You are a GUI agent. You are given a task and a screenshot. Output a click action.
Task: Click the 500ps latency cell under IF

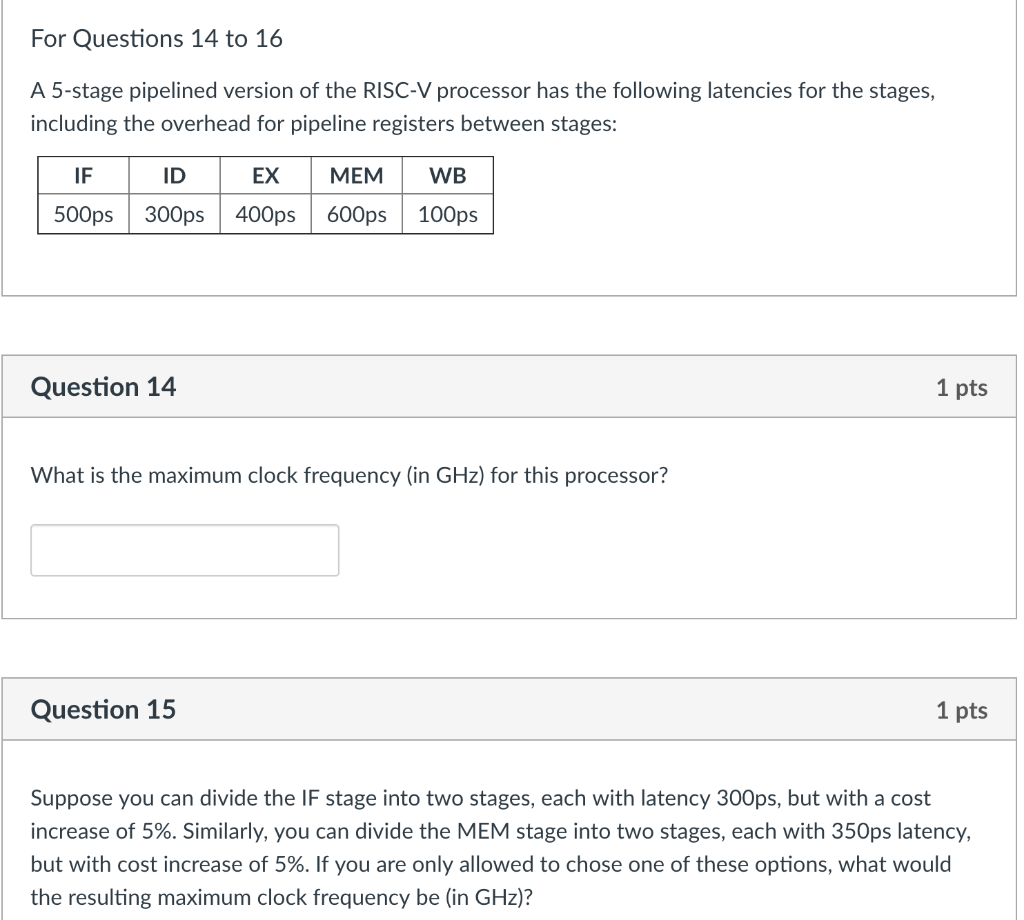coord(82,213)
